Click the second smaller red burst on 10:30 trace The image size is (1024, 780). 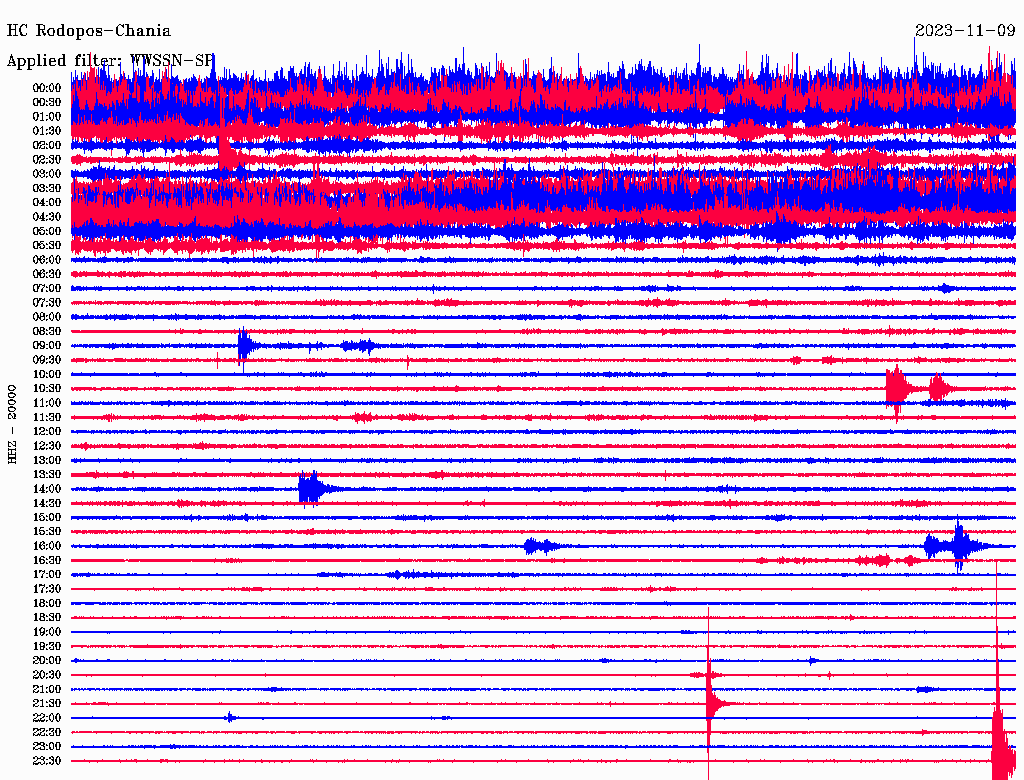pyautogui.click(x=939, y=388)
